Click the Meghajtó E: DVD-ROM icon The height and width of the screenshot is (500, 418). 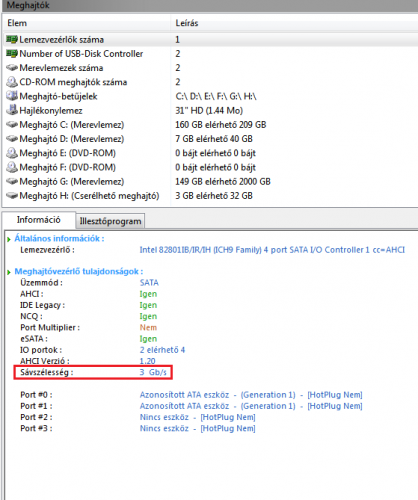coord(12,153)
